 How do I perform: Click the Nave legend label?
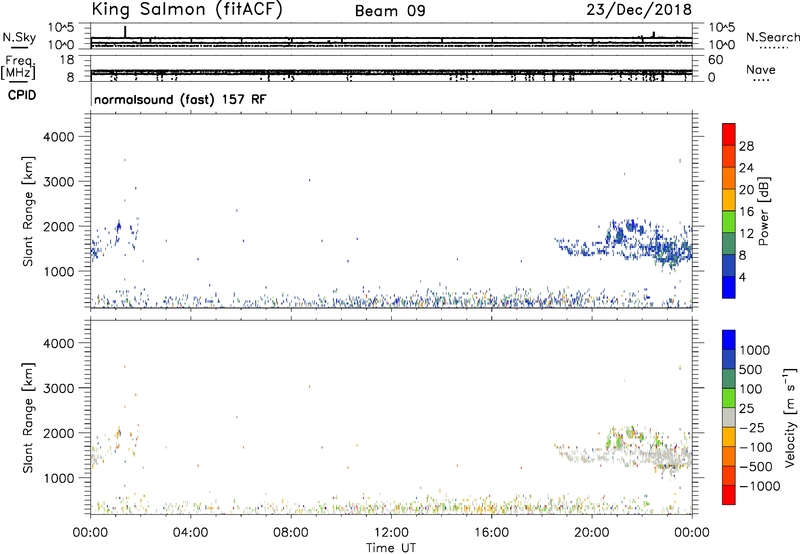point(761,69)
